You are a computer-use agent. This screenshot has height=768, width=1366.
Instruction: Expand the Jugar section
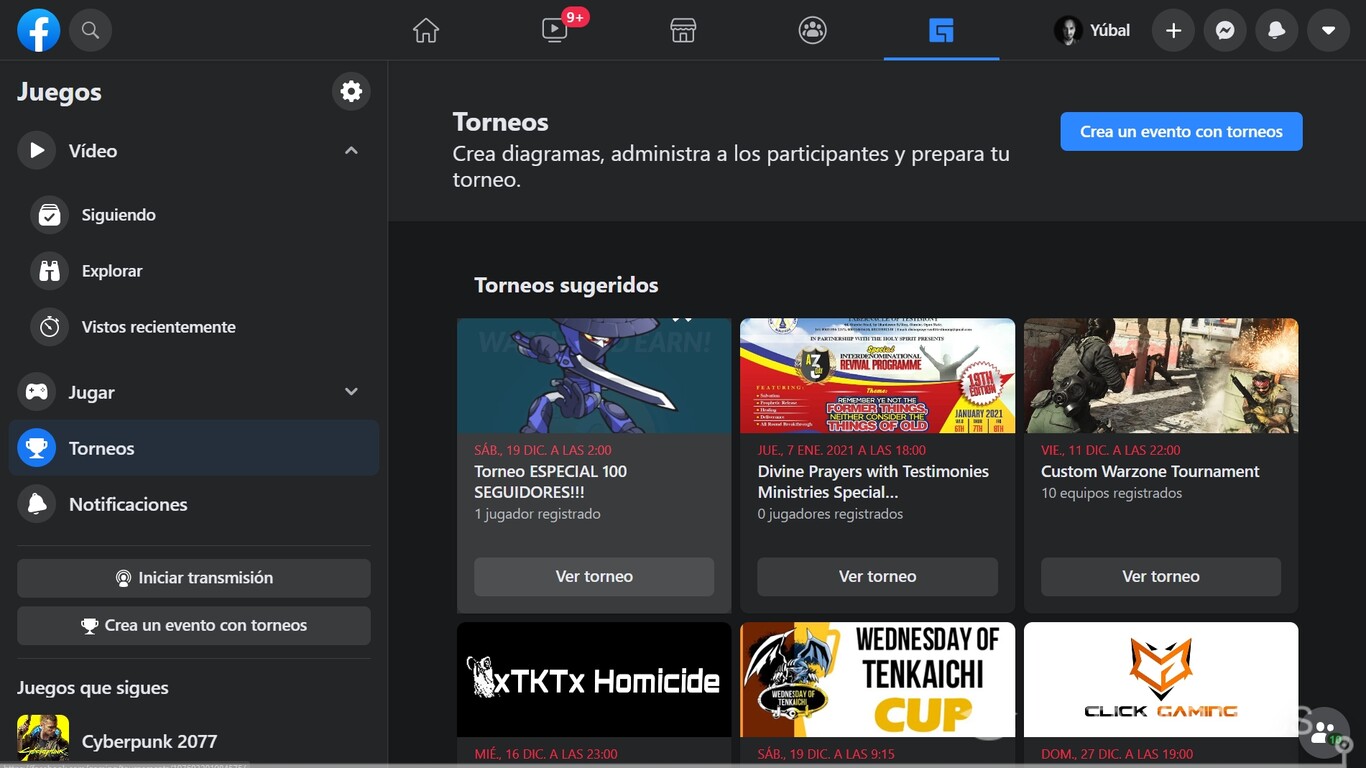(351, 392)
